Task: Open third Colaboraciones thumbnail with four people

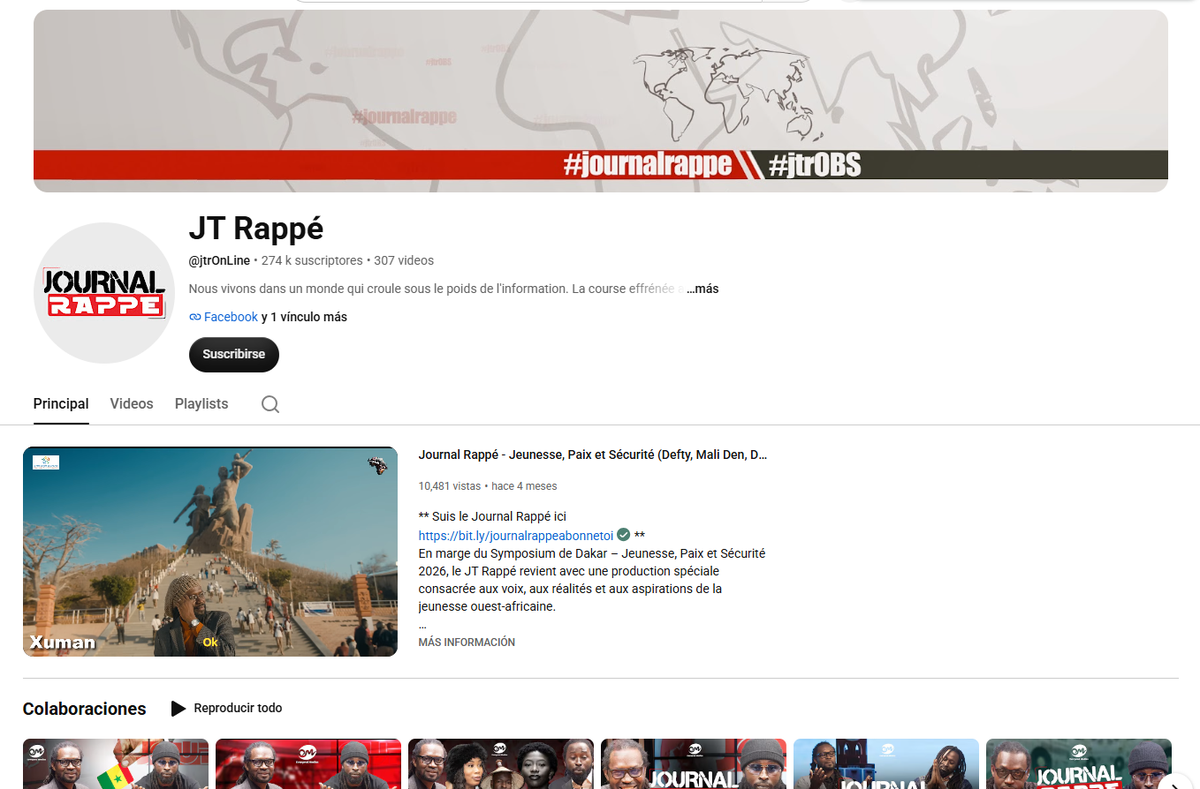Action: [501, 764]
